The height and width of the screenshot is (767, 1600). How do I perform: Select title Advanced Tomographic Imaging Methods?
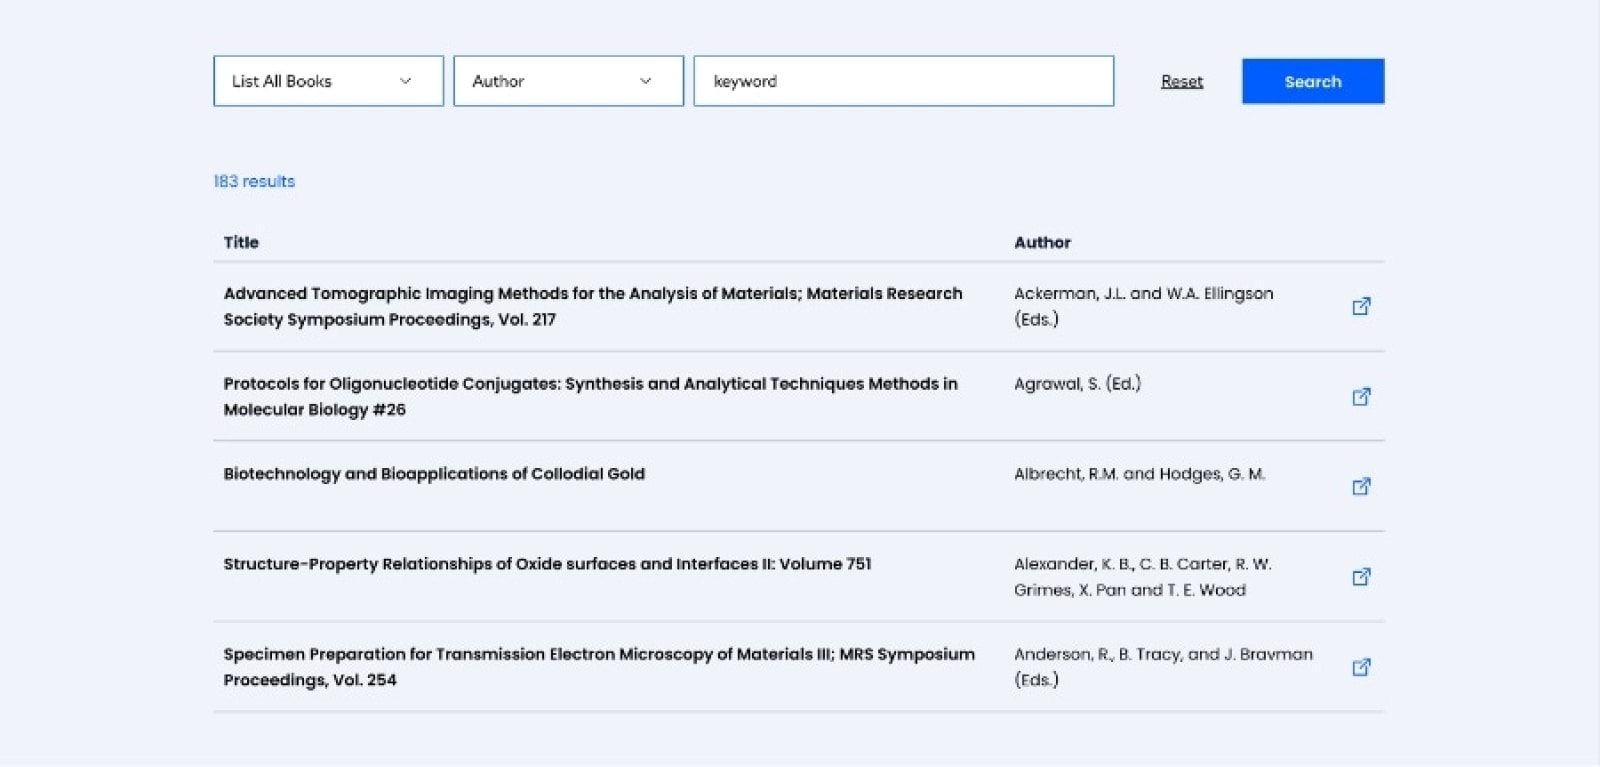pyautogui.click(x=593, y=306)
